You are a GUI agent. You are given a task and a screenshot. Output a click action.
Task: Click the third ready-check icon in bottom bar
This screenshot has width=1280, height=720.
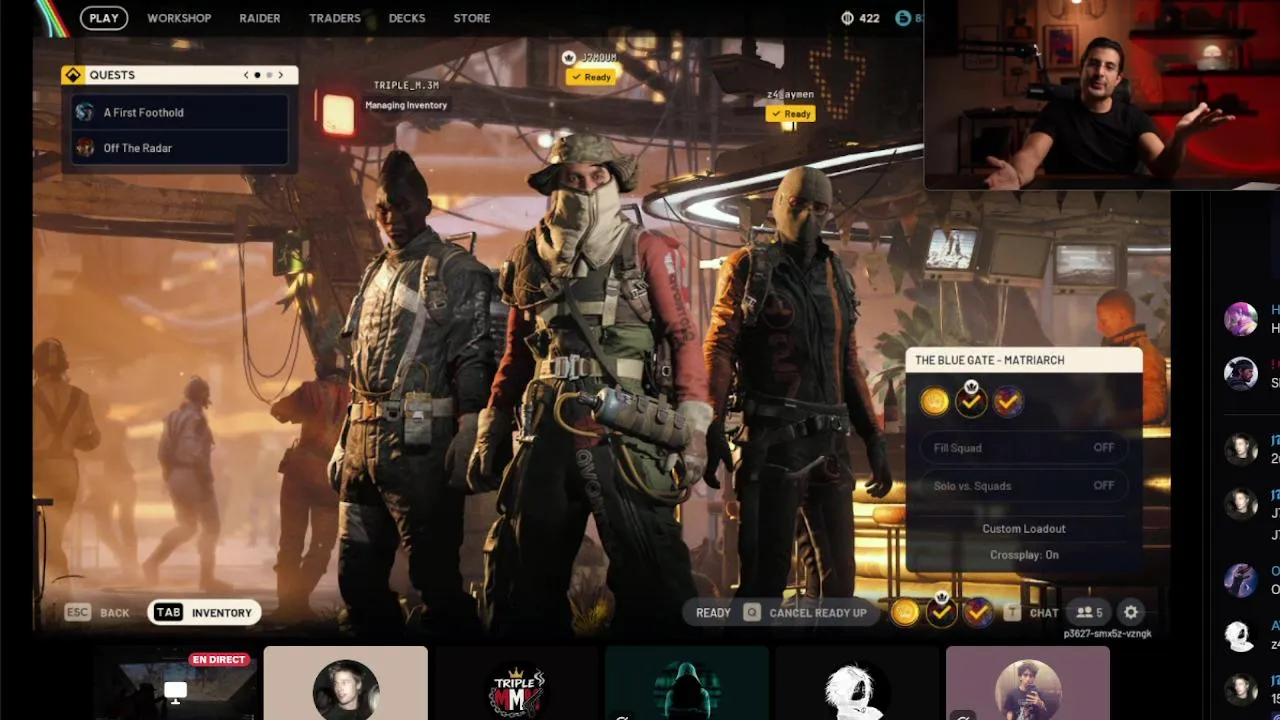[977, 613]
